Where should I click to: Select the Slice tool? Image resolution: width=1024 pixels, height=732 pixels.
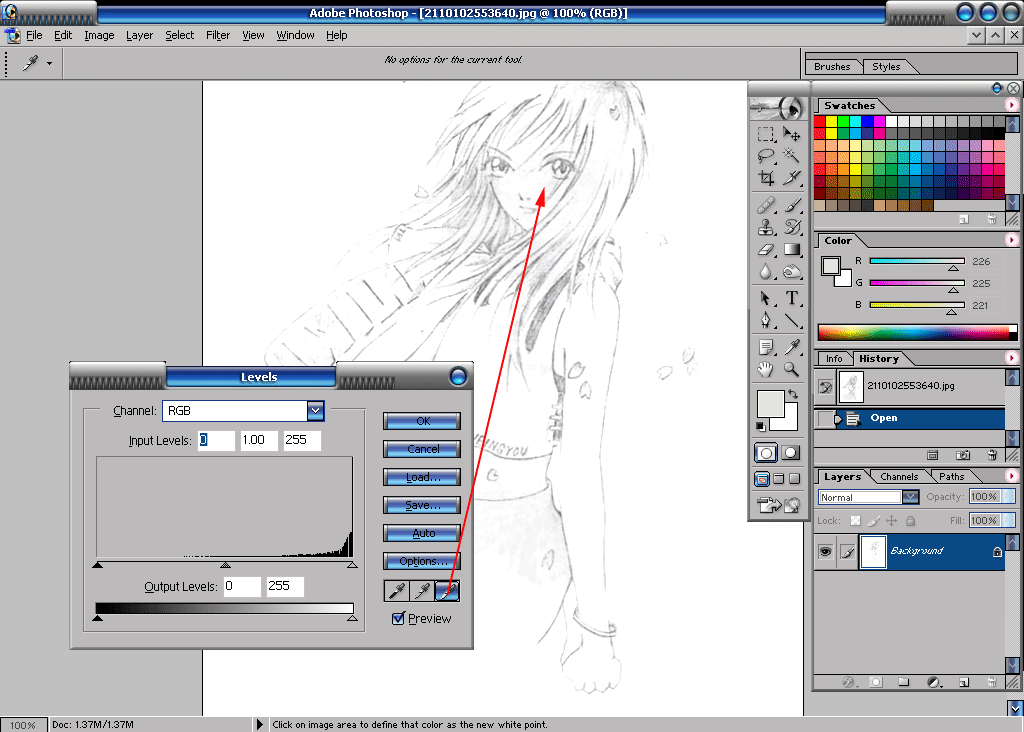click(792, 178)
